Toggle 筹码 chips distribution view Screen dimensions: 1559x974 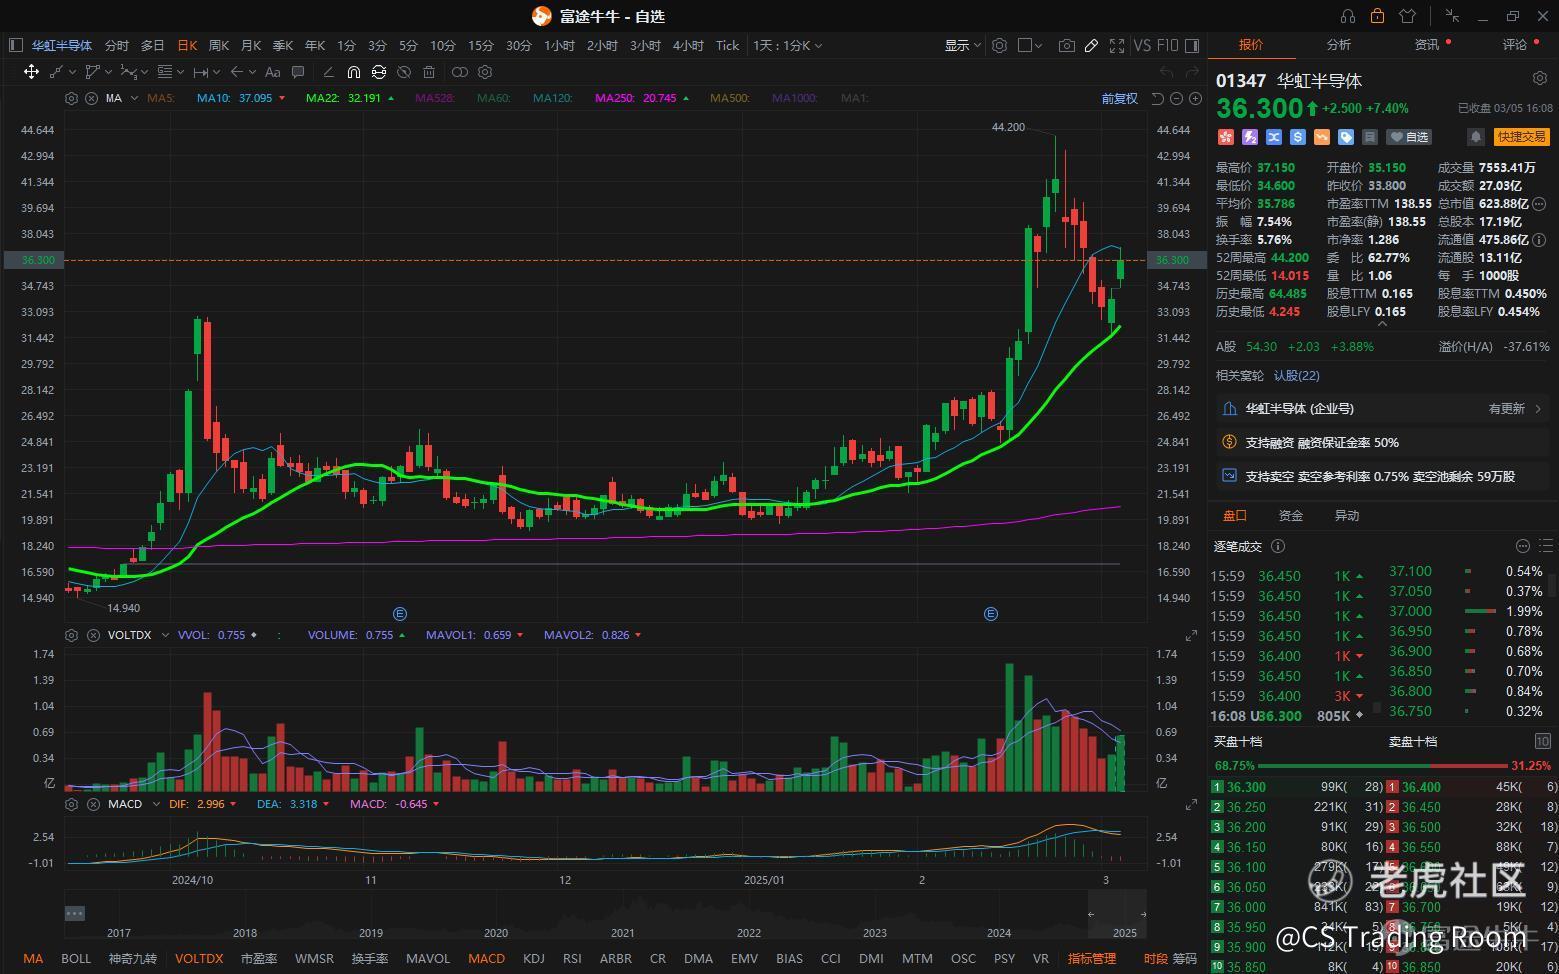coord(1184,958)
